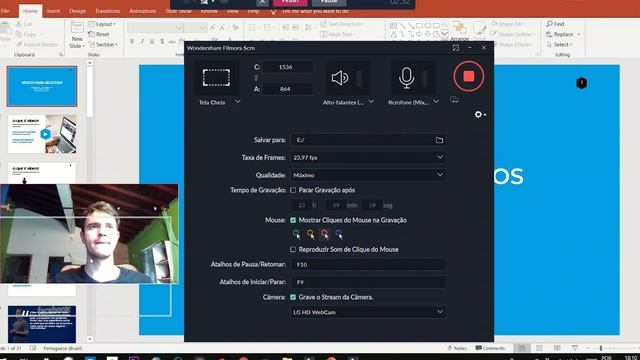Viewport: 640px width, 360px height.
Task: Open the File tab in PowerPoint
Action: pos(5,11)
